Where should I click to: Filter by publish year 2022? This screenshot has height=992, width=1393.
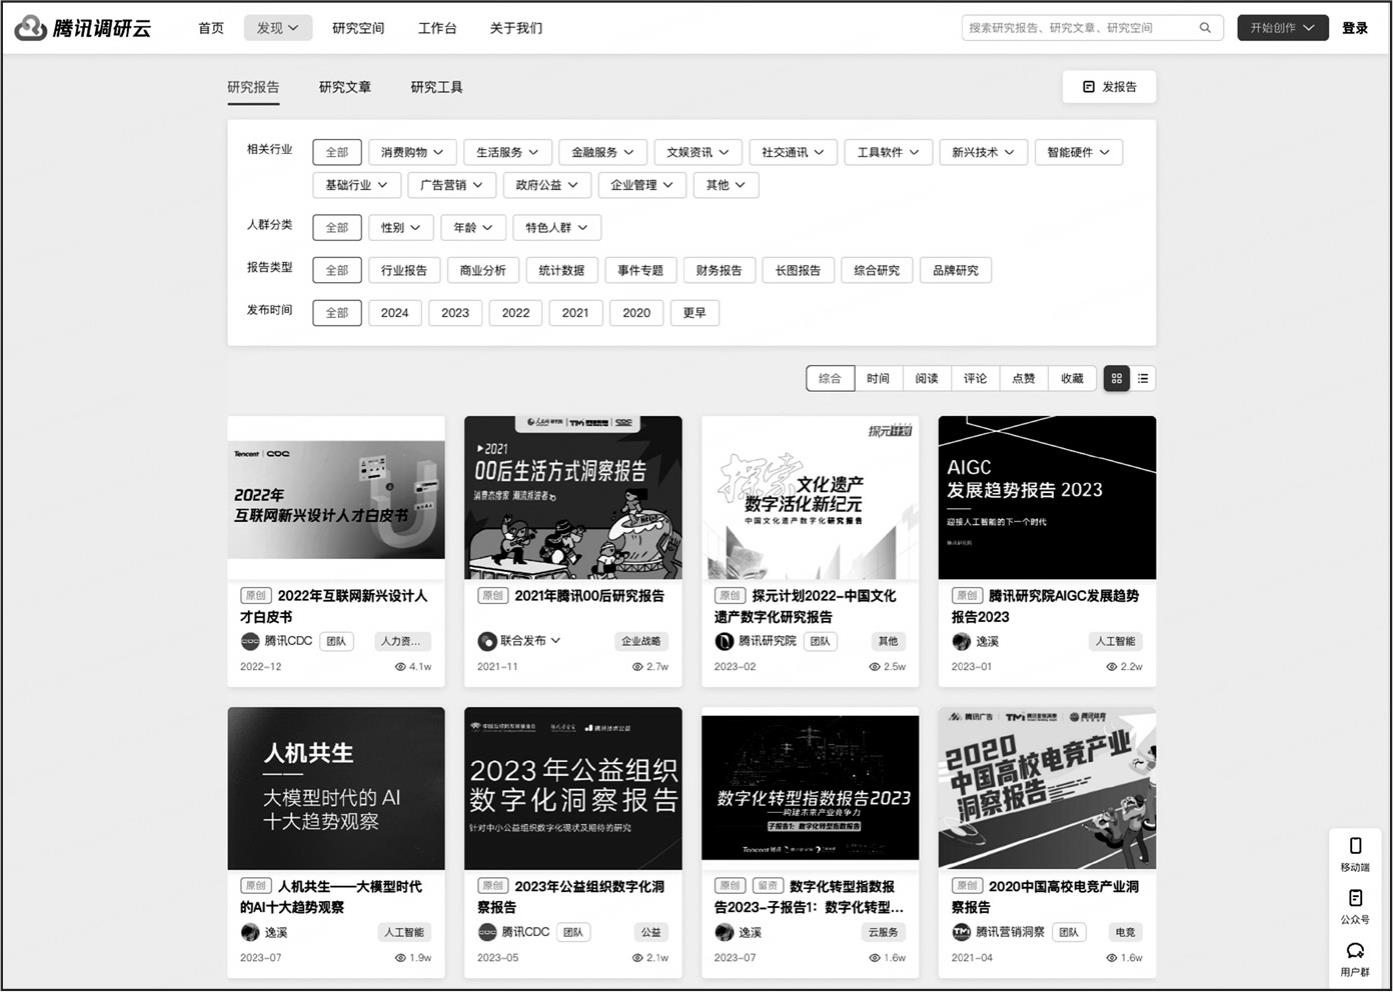coord(516,313)
